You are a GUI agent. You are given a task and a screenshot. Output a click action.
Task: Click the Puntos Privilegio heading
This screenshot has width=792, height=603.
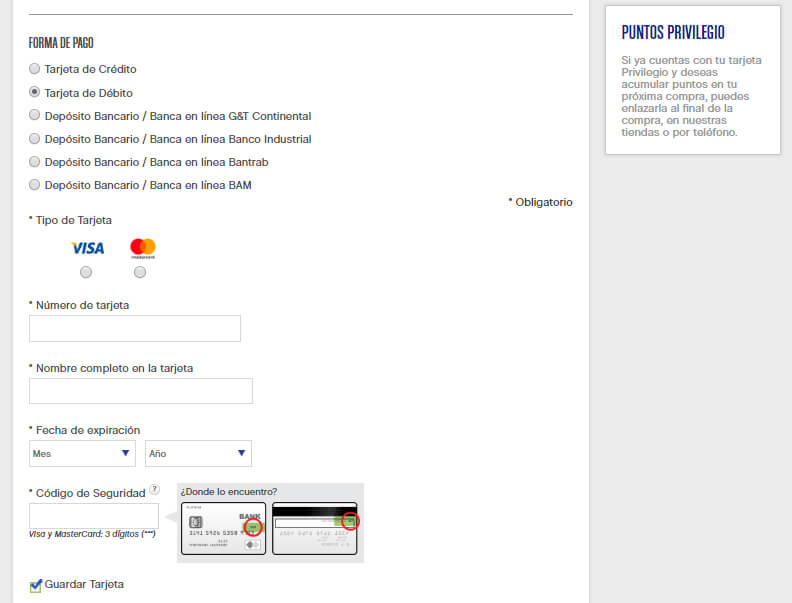pos(672,33)
